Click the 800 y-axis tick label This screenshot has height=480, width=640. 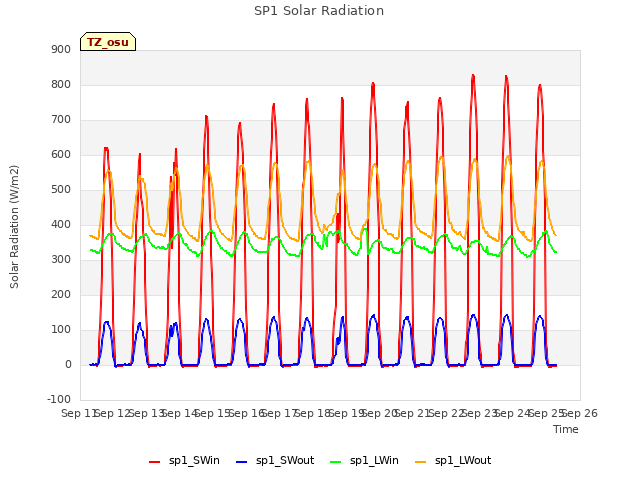point(61,84)
